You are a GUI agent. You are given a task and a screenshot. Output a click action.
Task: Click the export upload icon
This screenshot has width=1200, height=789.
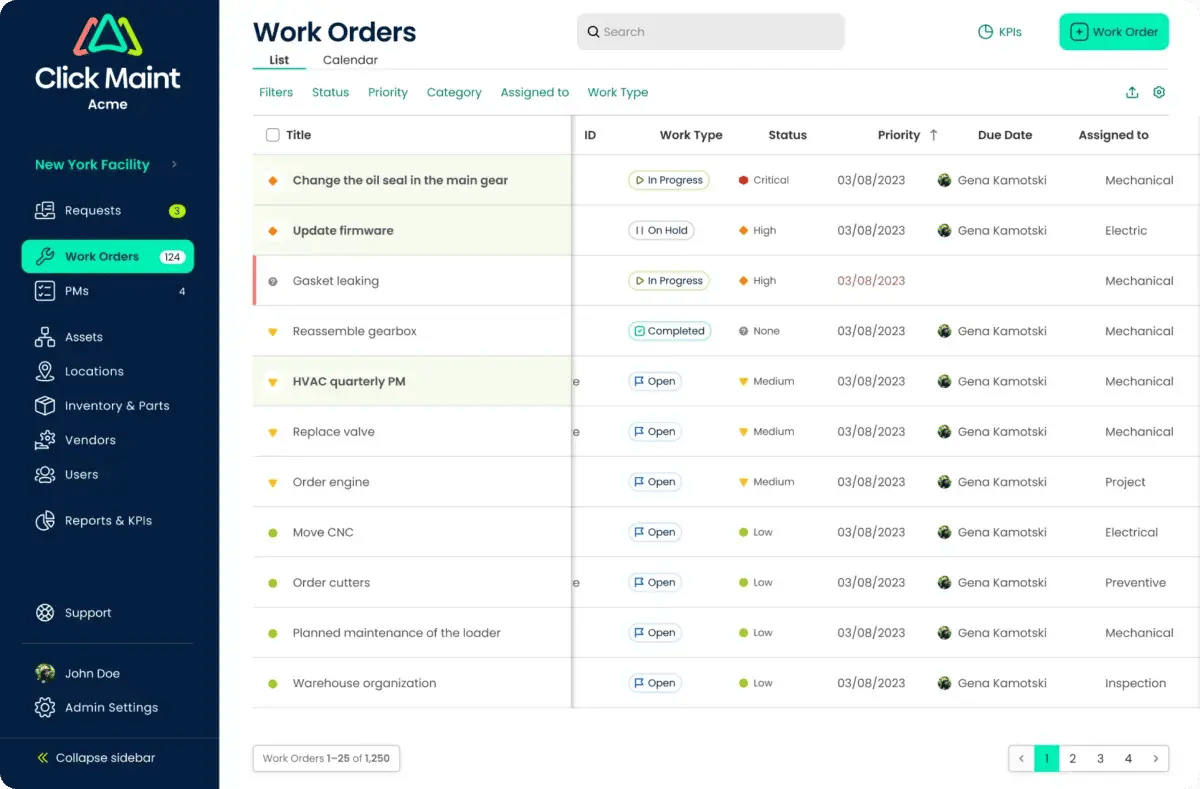tap(1132, 92)
